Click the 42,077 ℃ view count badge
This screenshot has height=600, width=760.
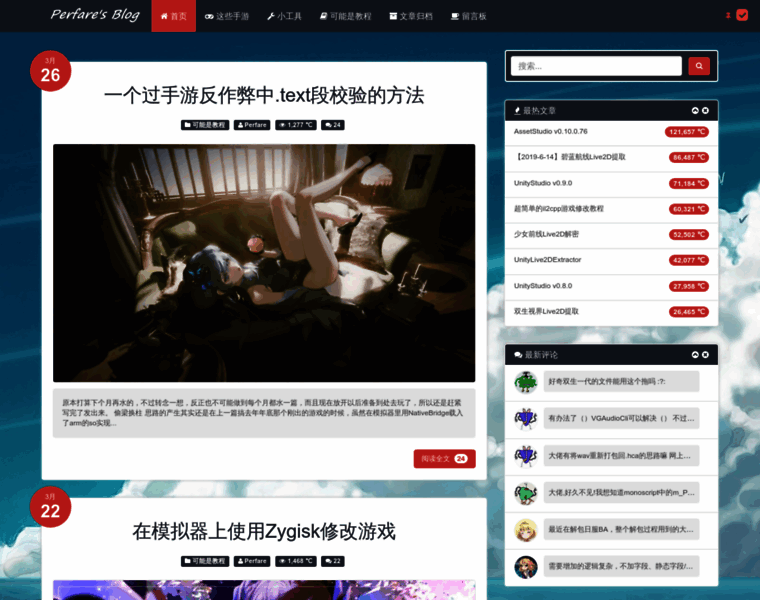click(688, 260)
